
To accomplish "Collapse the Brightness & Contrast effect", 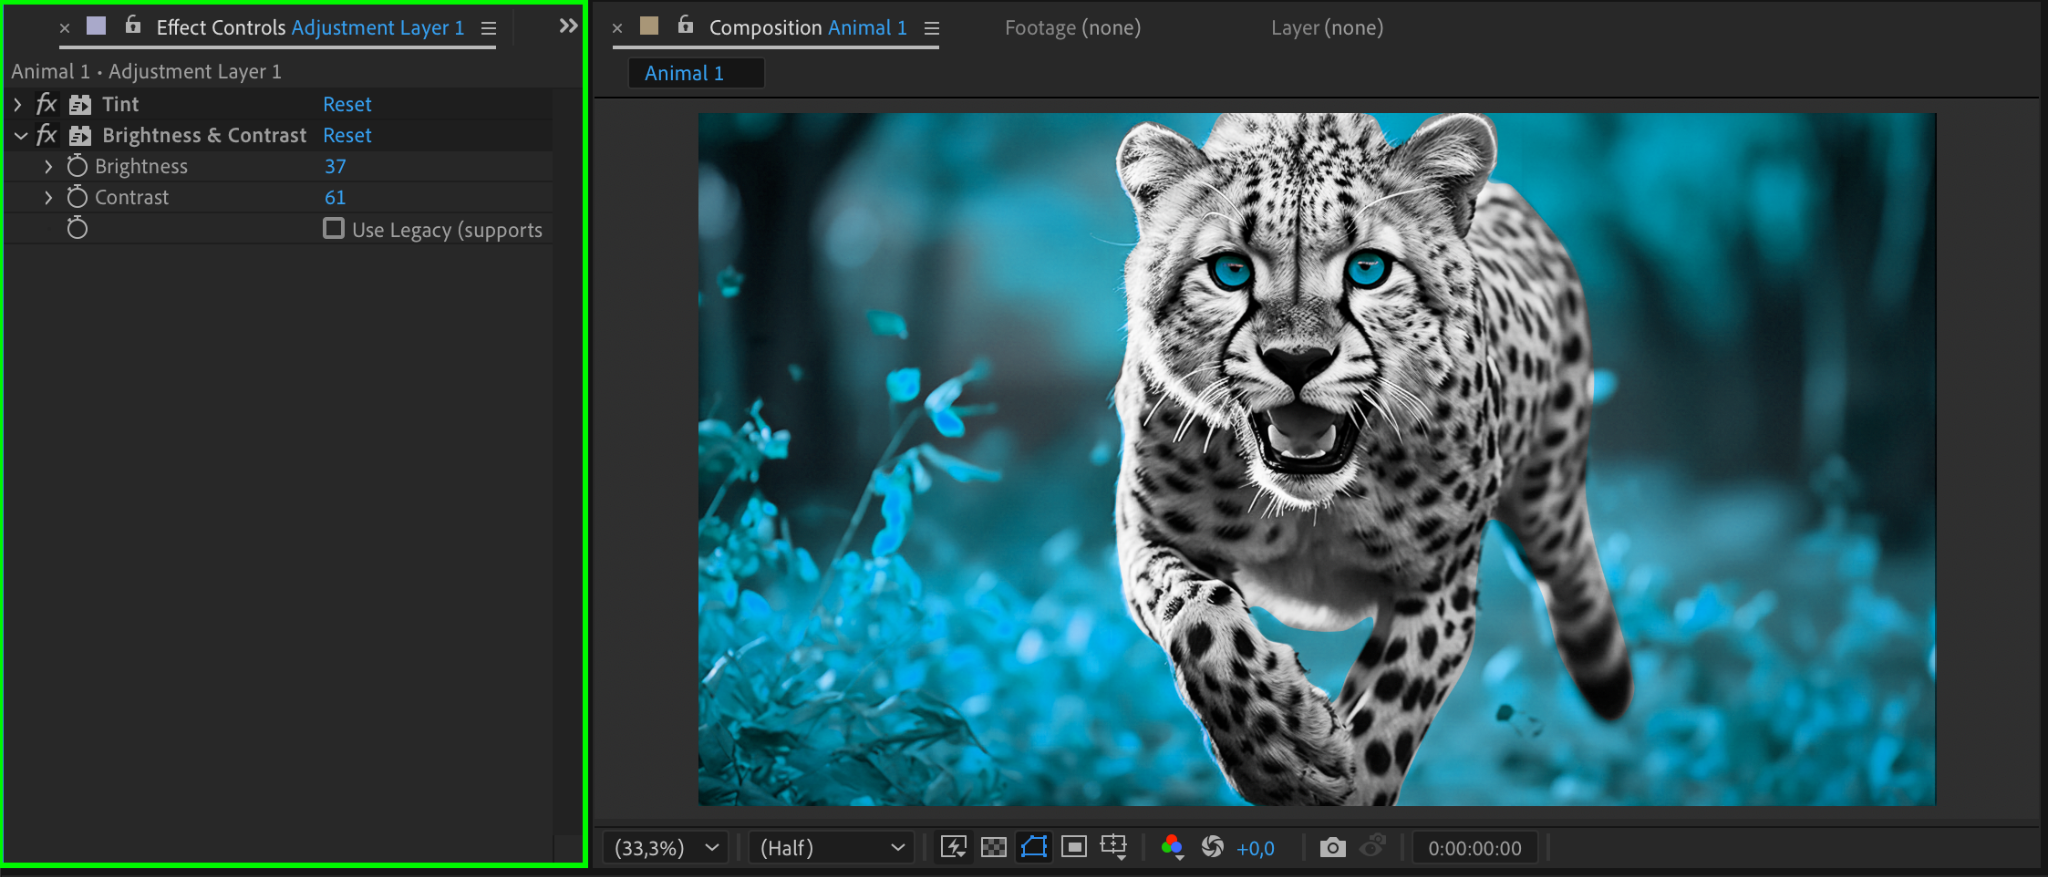I will click(x=20, y=135).
